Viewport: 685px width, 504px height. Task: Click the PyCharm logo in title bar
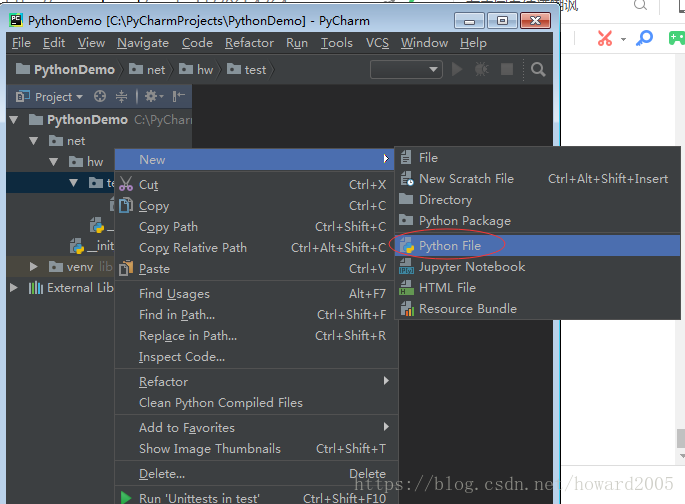(x=16, y=20)
